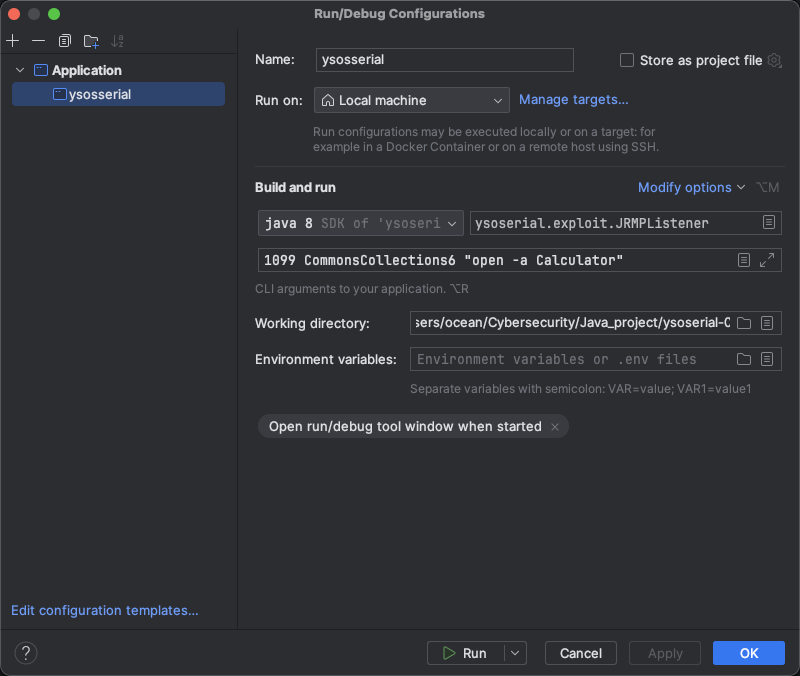Expand the program arguments field

pos(767,260)
